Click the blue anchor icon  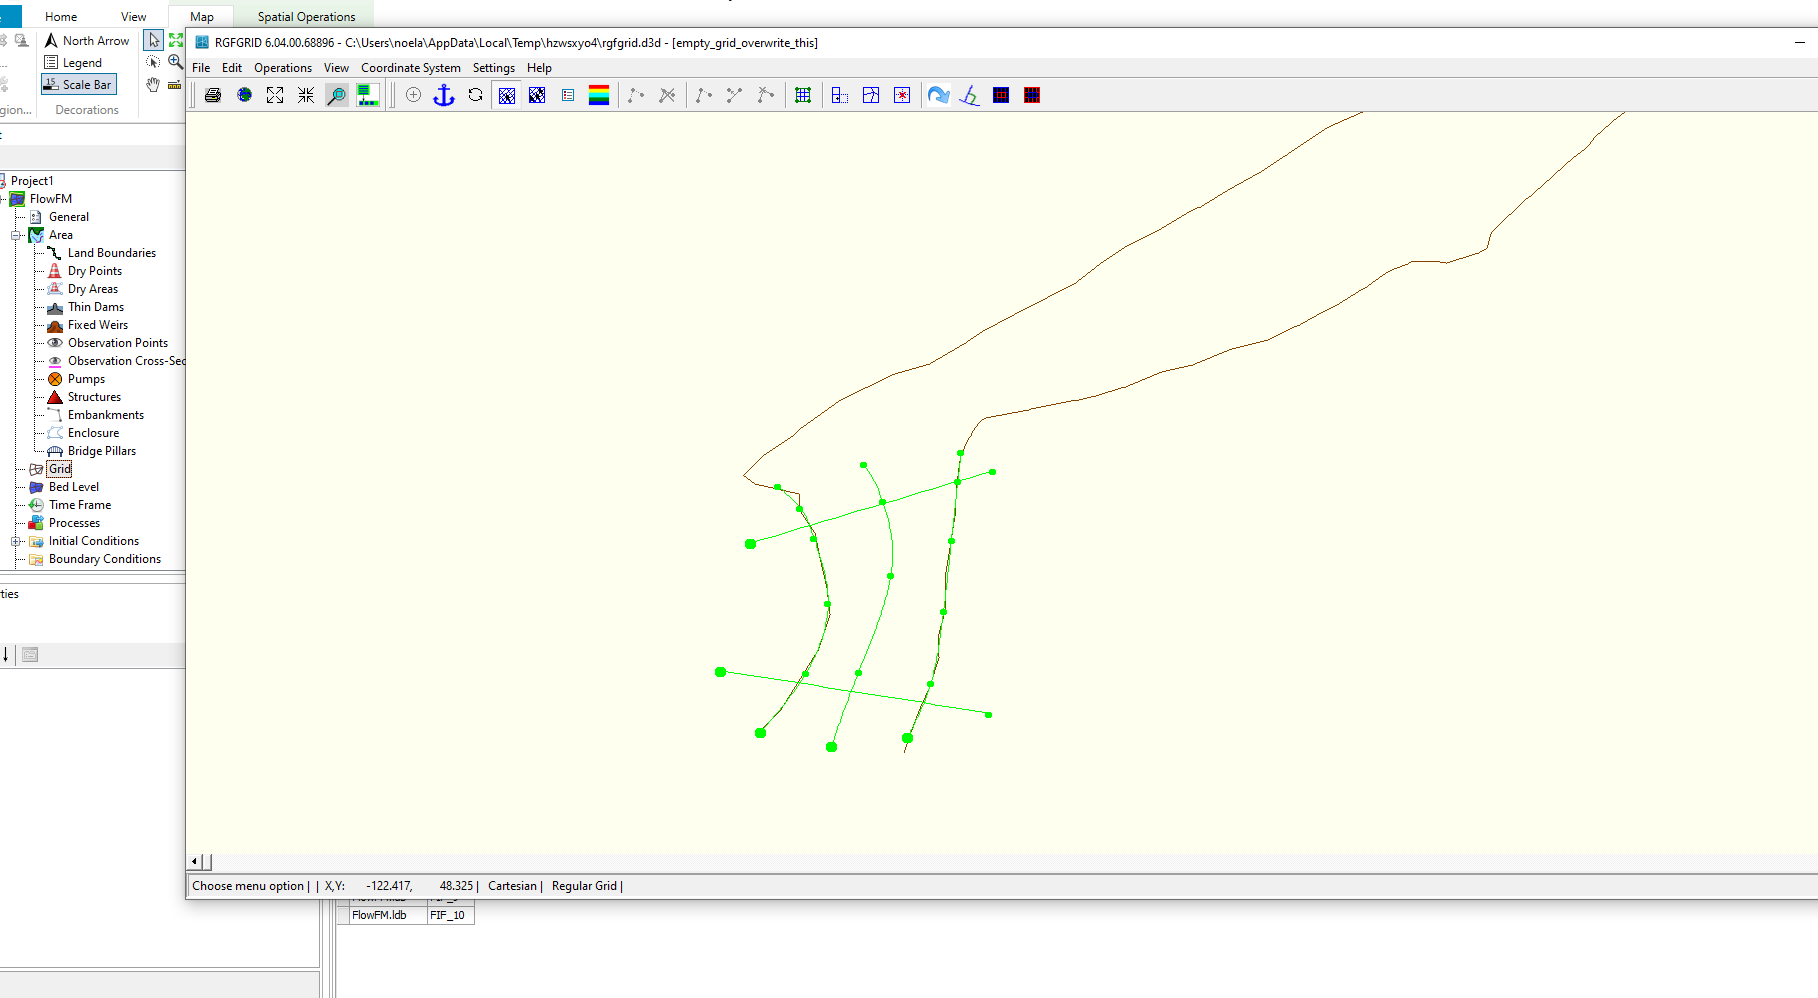pos(444,95)
